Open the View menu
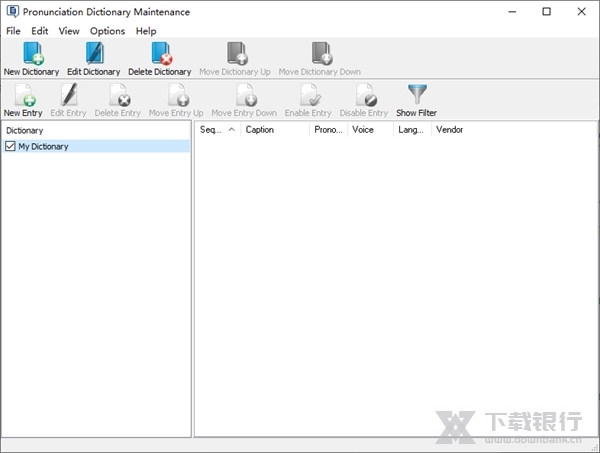This screenshot has width=600, height=453. click(69, 31)
